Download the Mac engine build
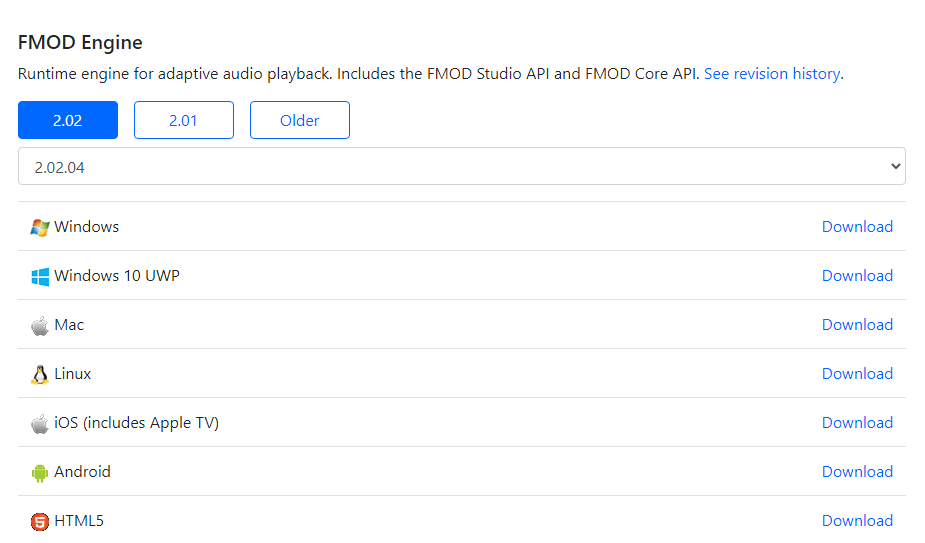Viewport: 925px width, 543px height. (857, 325)
